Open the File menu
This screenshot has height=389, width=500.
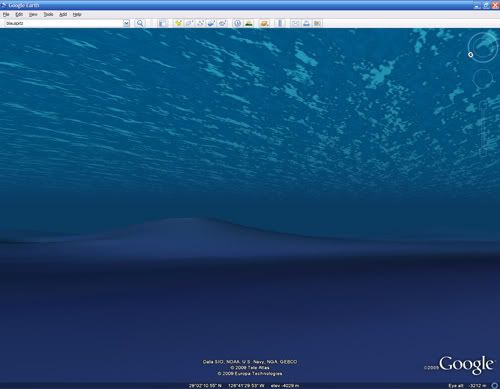point(6,14)
